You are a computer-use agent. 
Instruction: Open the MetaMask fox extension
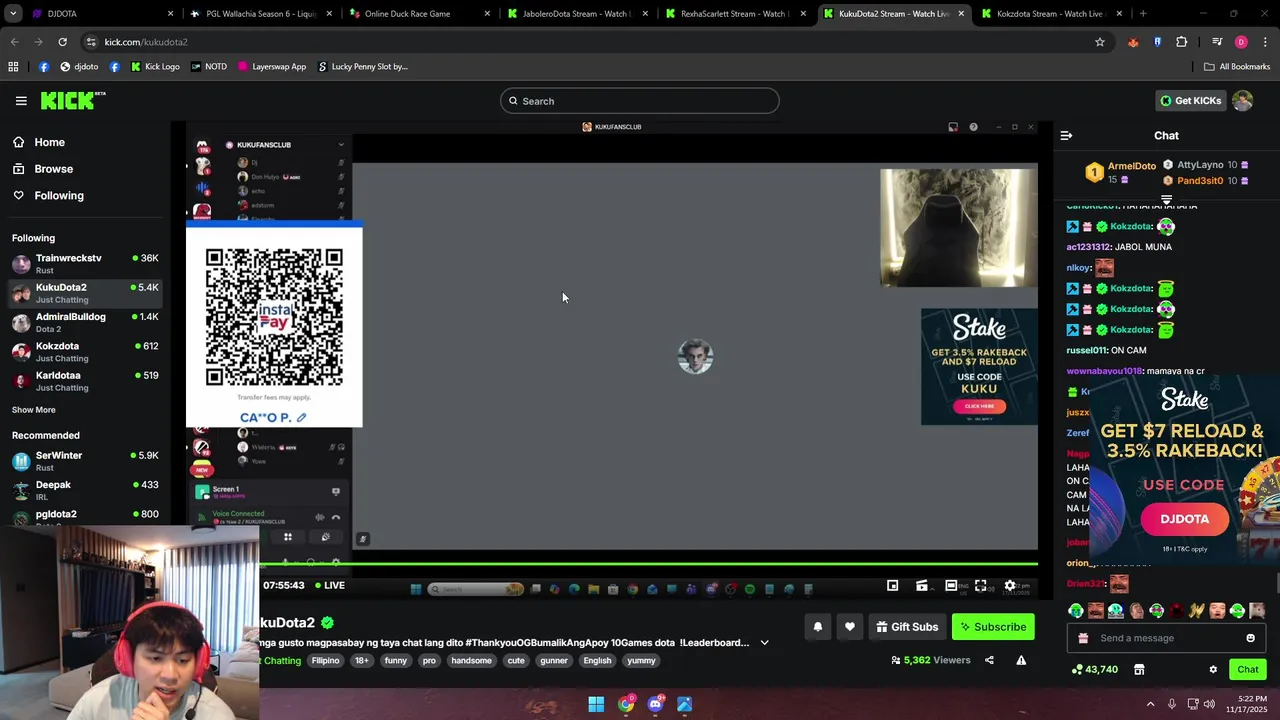click(1133, 42)
